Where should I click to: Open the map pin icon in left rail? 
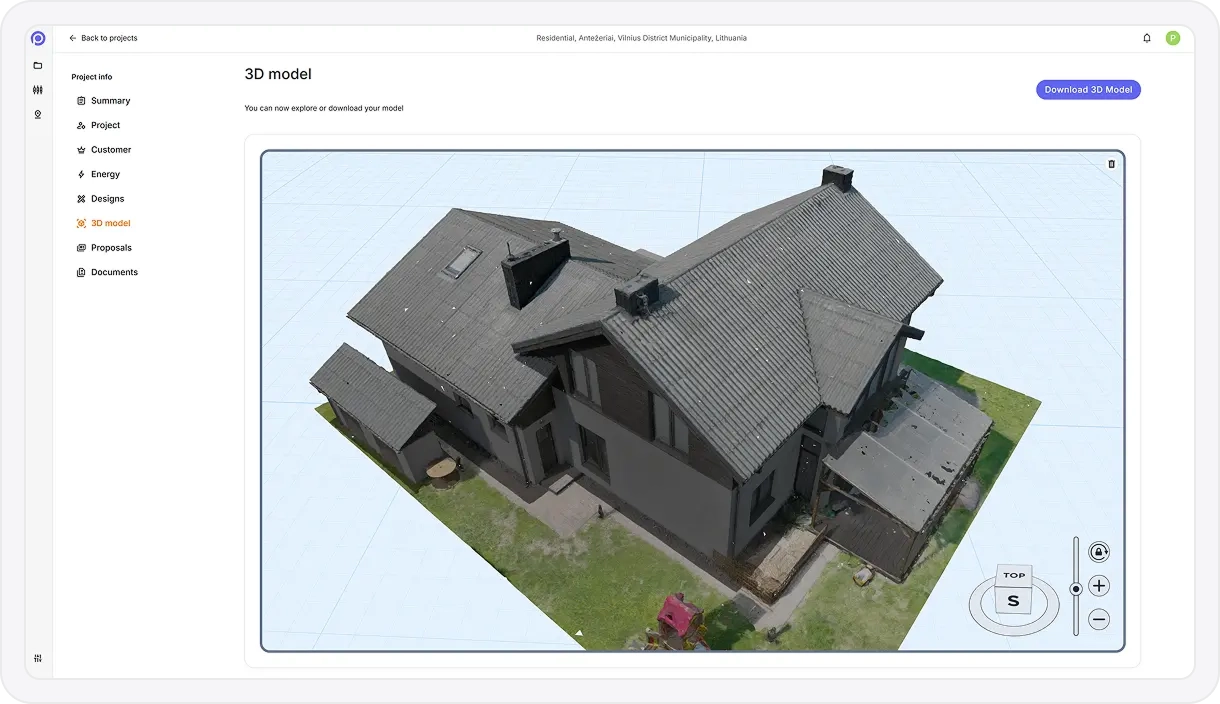pos(38,114)
